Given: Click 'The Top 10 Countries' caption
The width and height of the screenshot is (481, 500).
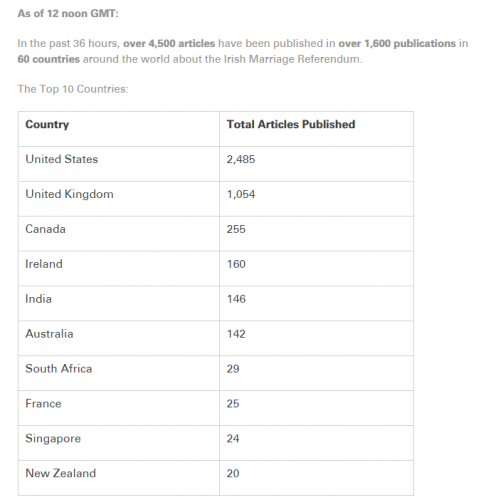Looking at the screenshot, I should pyautogui.click(x=73, y=89).
